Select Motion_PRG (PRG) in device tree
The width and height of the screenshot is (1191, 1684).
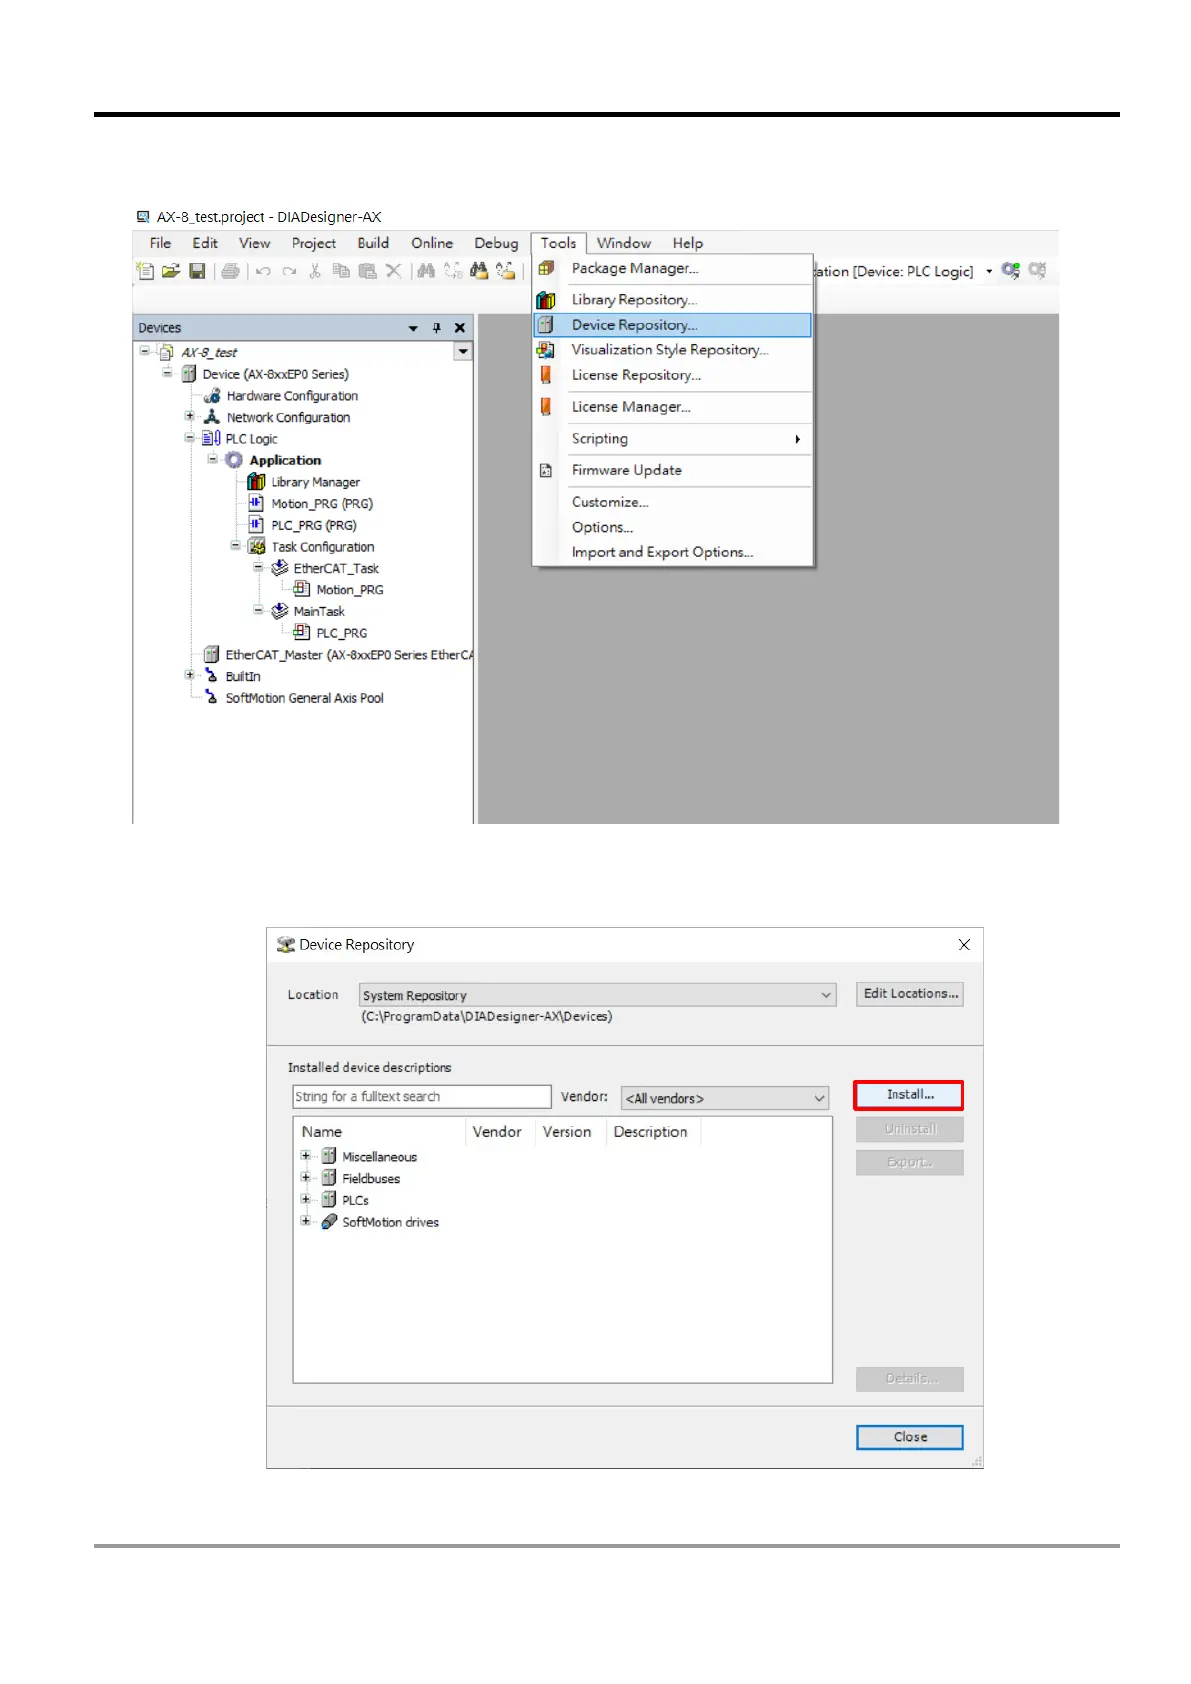(x=322, y=504)
